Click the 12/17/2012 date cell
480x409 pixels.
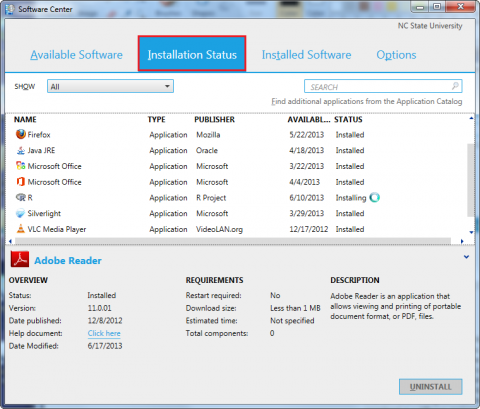coord(309,229)
